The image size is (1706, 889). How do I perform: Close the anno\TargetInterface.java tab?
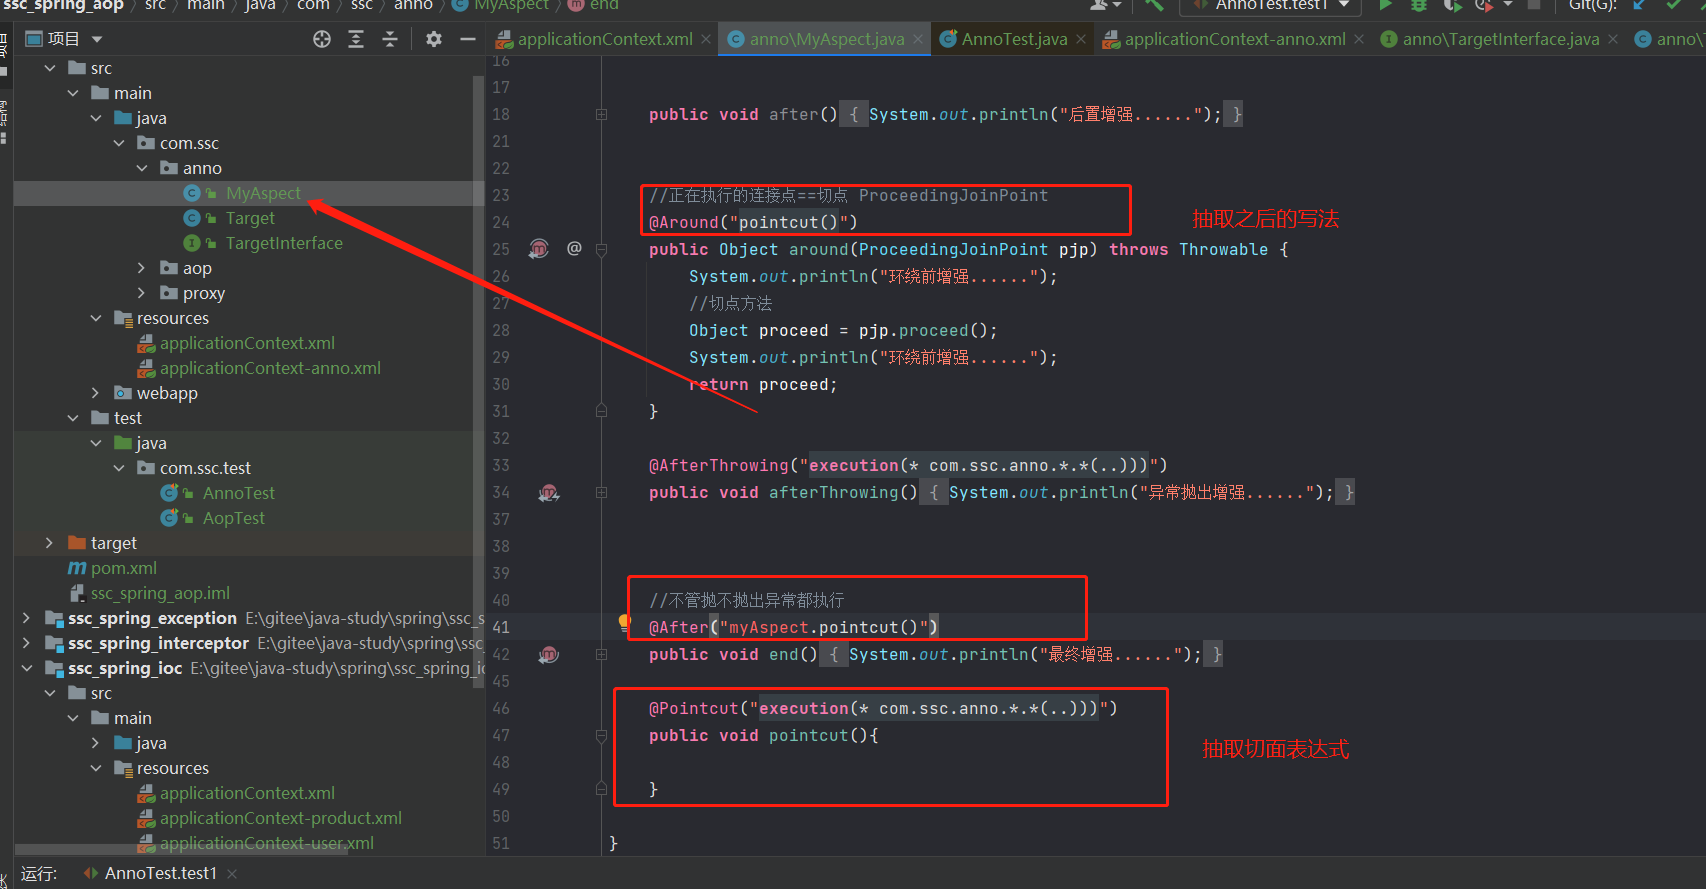click(x=1613, y=39)
